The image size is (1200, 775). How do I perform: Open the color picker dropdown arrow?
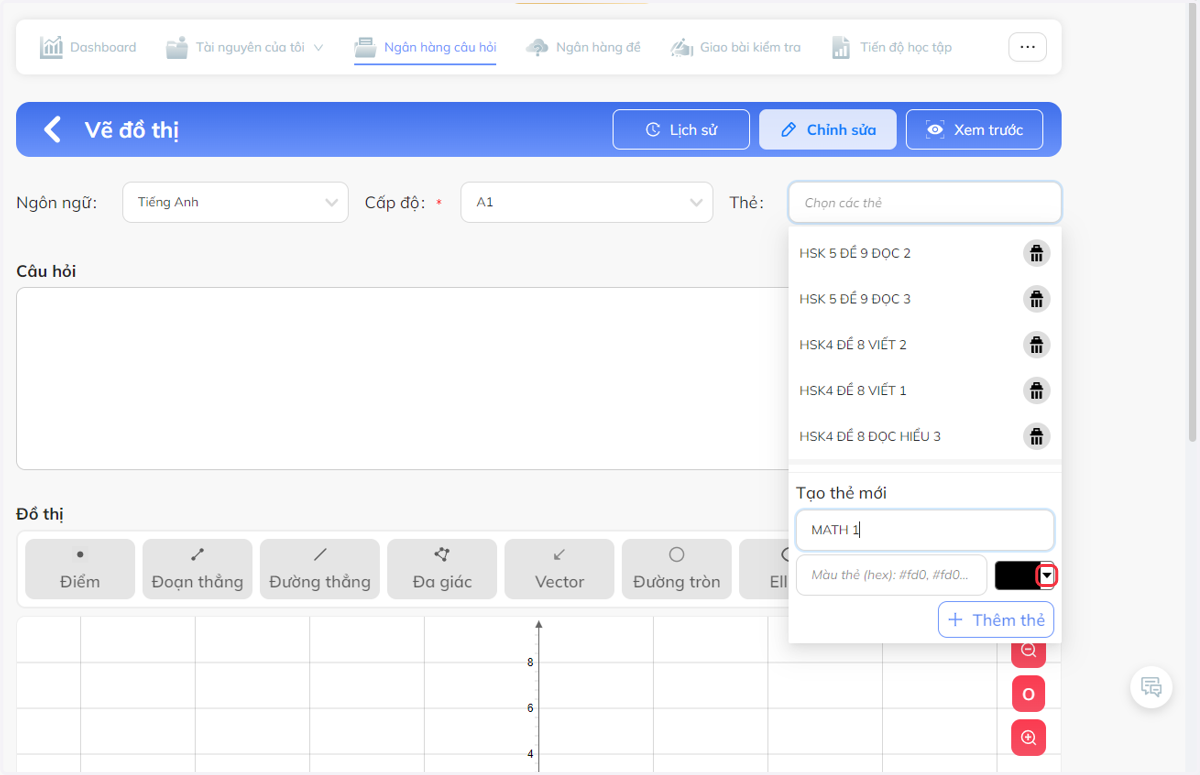coord(1046,575)
